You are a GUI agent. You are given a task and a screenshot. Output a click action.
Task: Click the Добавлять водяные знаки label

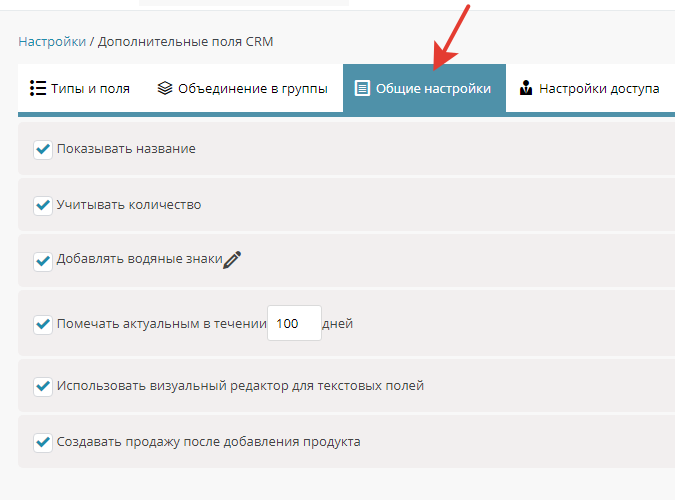point(139,259)
